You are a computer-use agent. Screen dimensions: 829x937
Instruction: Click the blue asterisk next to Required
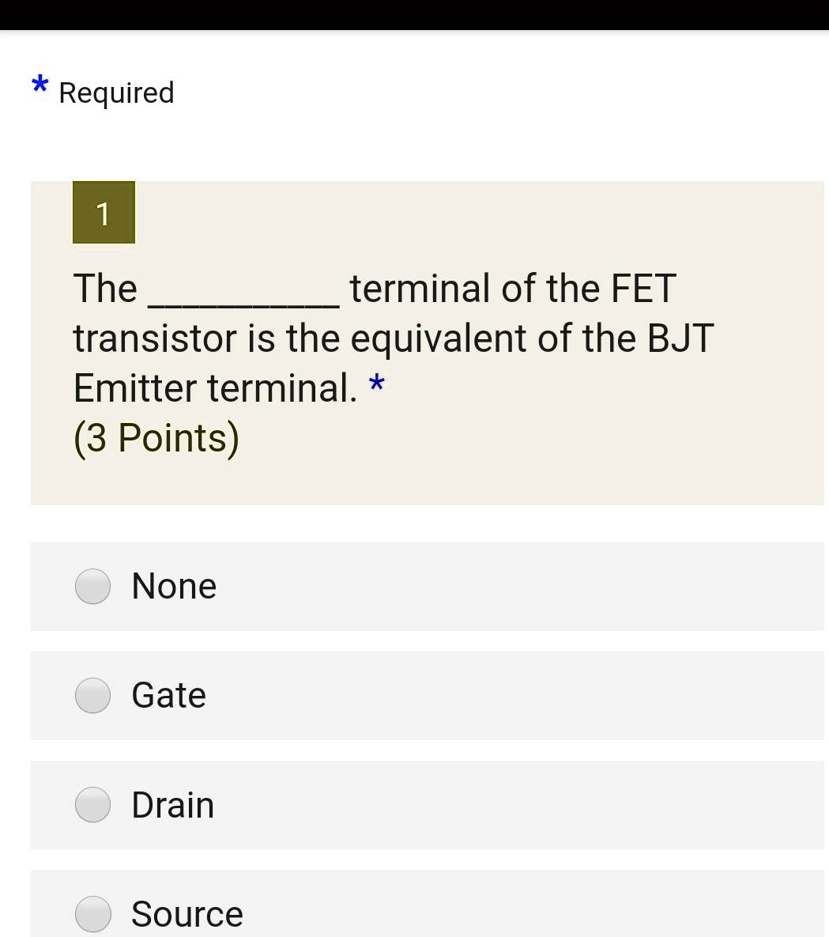40,87
